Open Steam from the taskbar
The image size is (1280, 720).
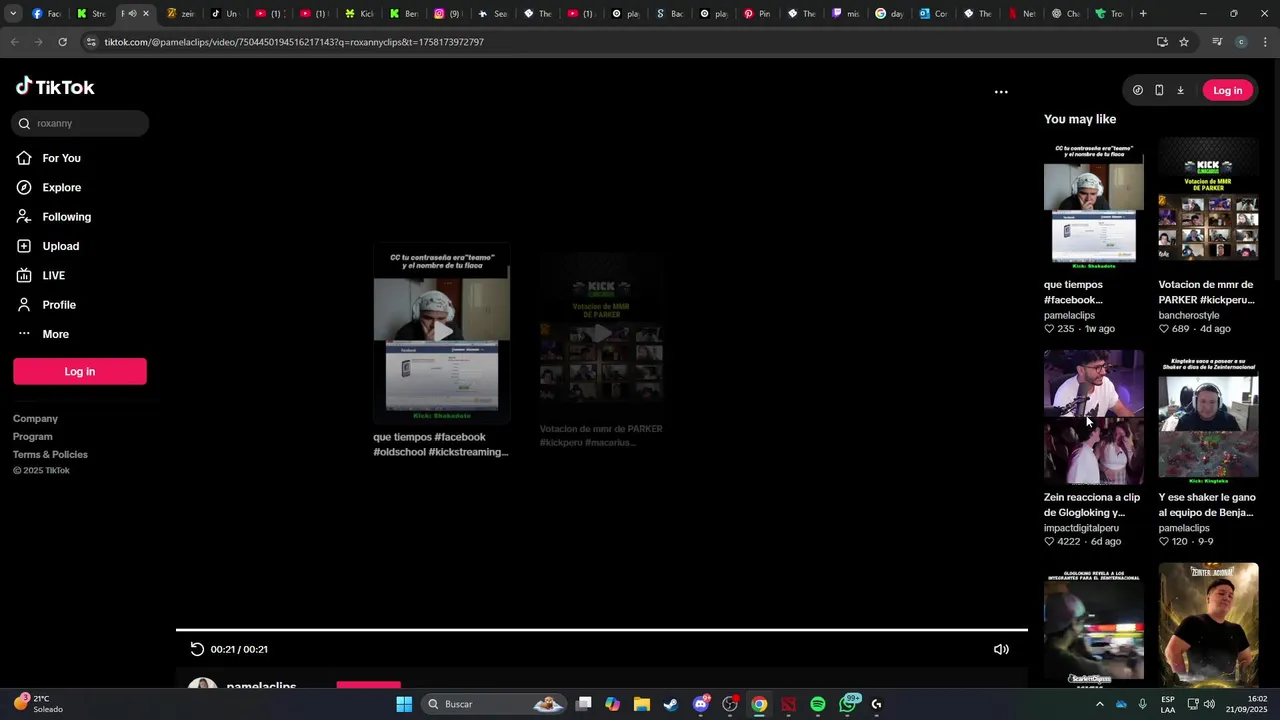[671, 704]
